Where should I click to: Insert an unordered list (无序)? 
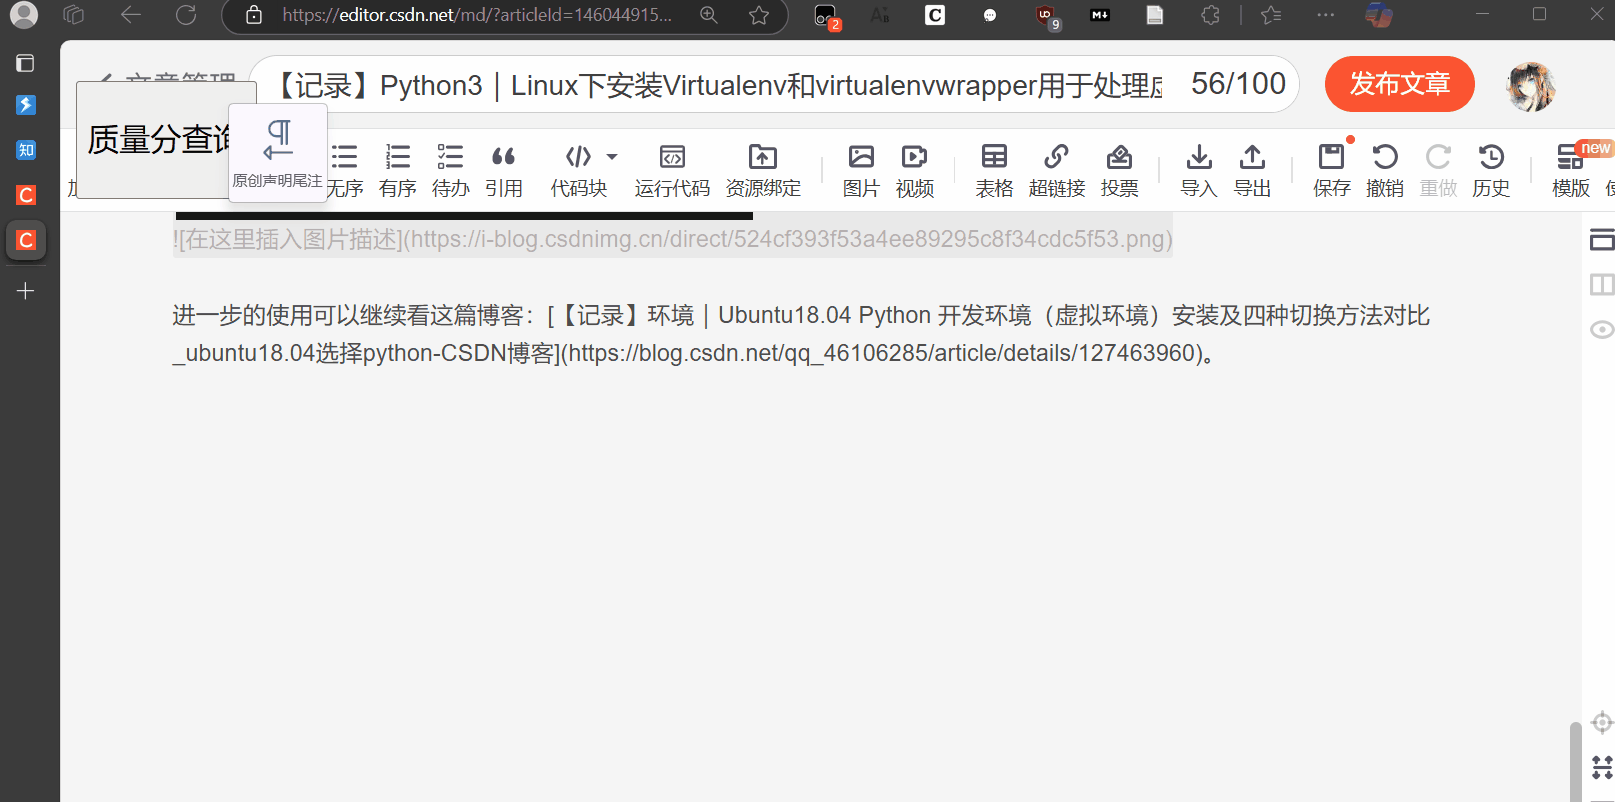(x=345, y=171)
